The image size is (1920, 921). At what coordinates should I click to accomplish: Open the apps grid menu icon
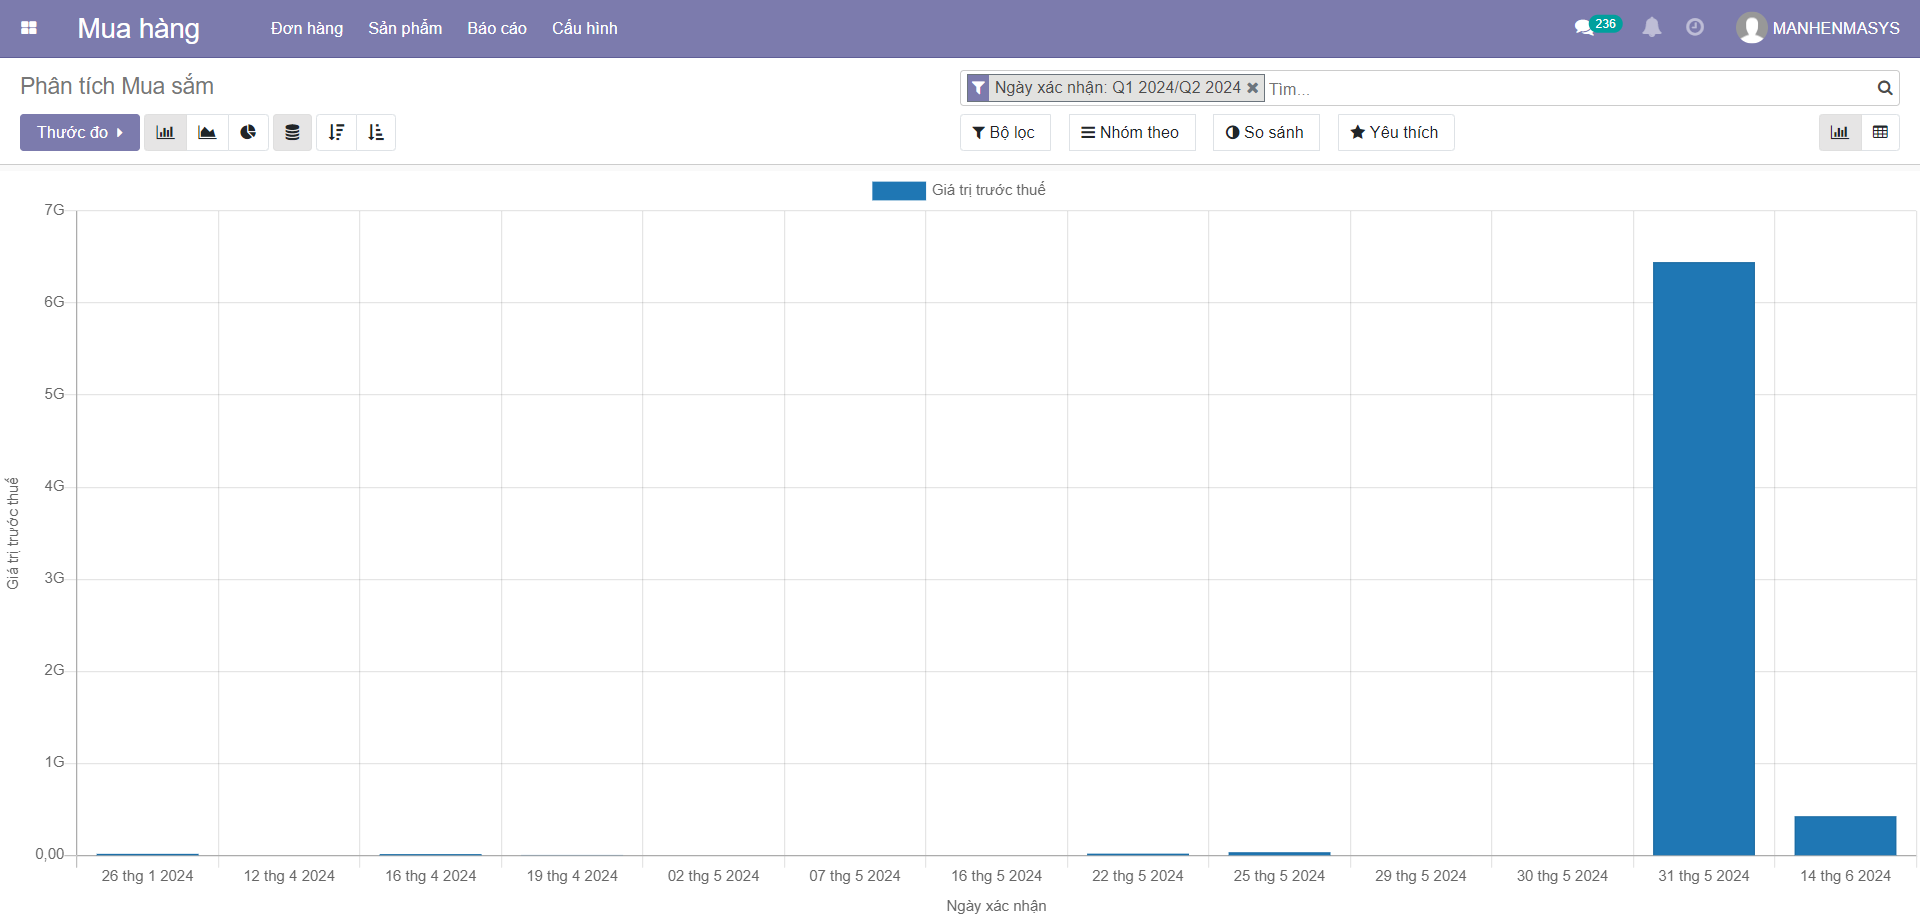[x=29, y=28]
